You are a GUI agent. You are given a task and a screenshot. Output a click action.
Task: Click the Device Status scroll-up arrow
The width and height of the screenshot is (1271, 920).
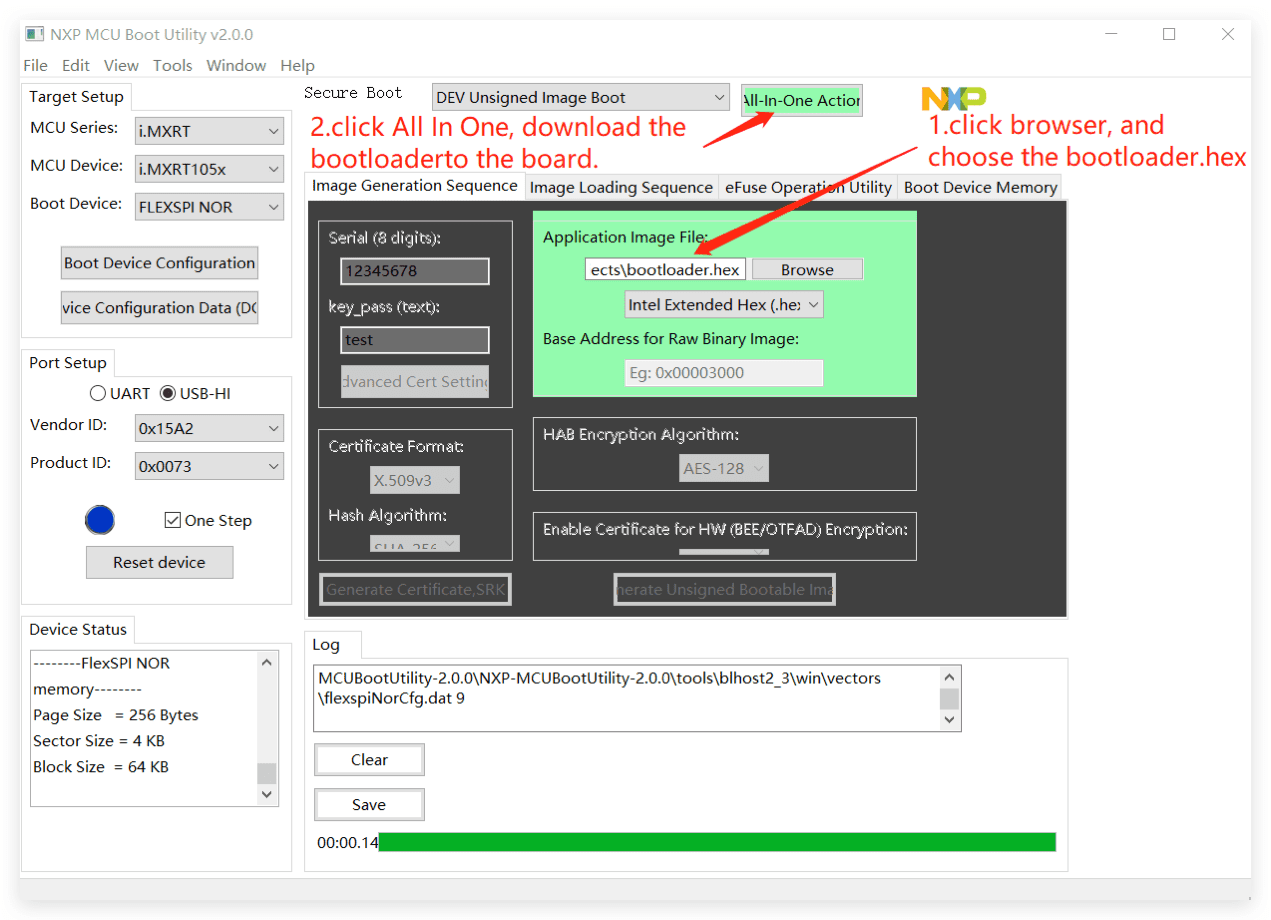266,662
